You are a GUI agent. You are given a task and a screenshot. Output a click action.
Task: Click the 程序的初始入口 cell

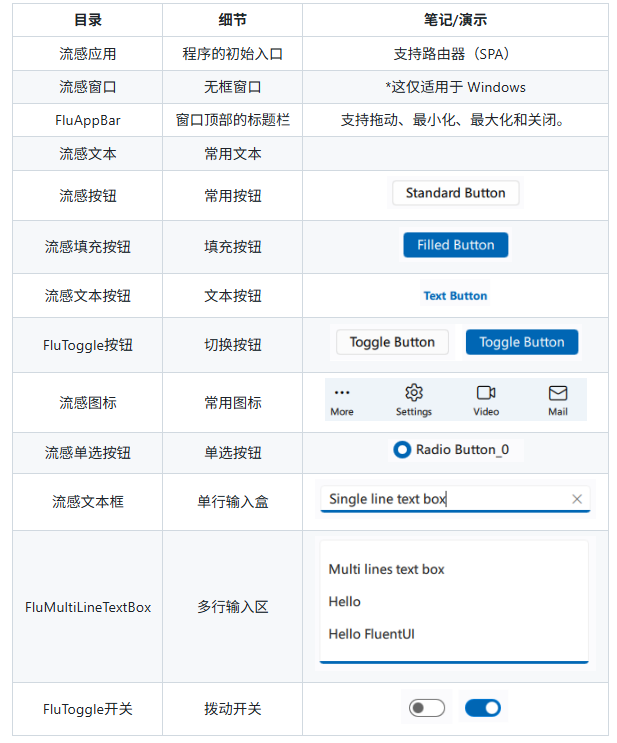(232, 54)
